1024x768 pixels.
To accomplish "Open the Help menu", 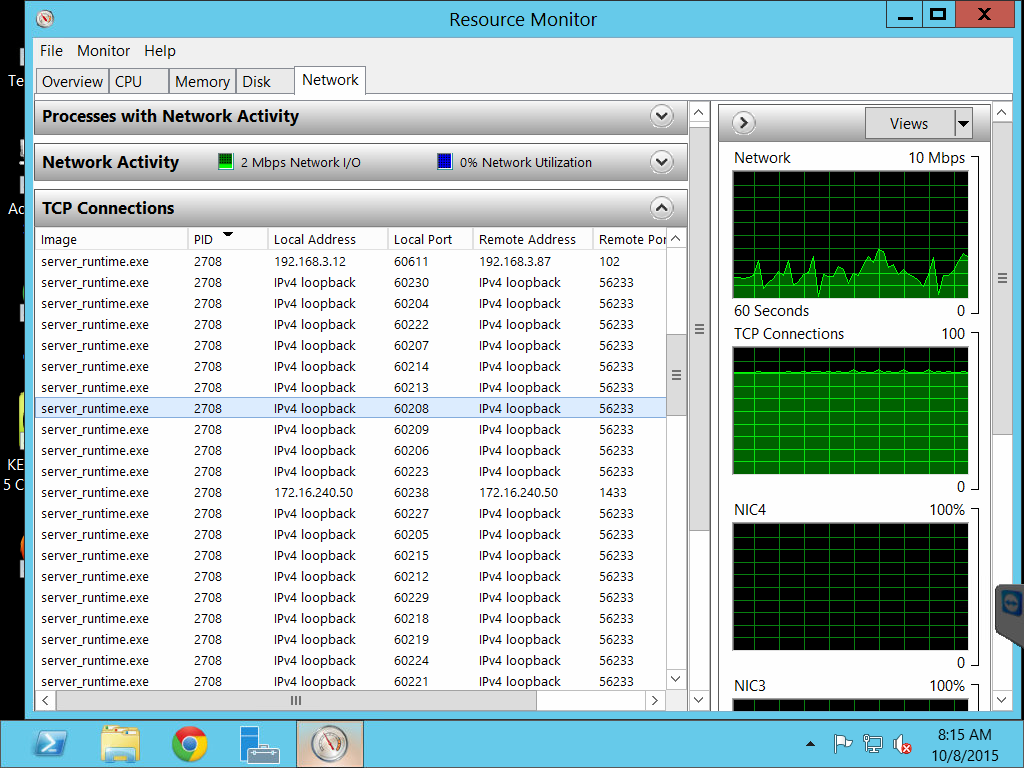I will (159, 51).
